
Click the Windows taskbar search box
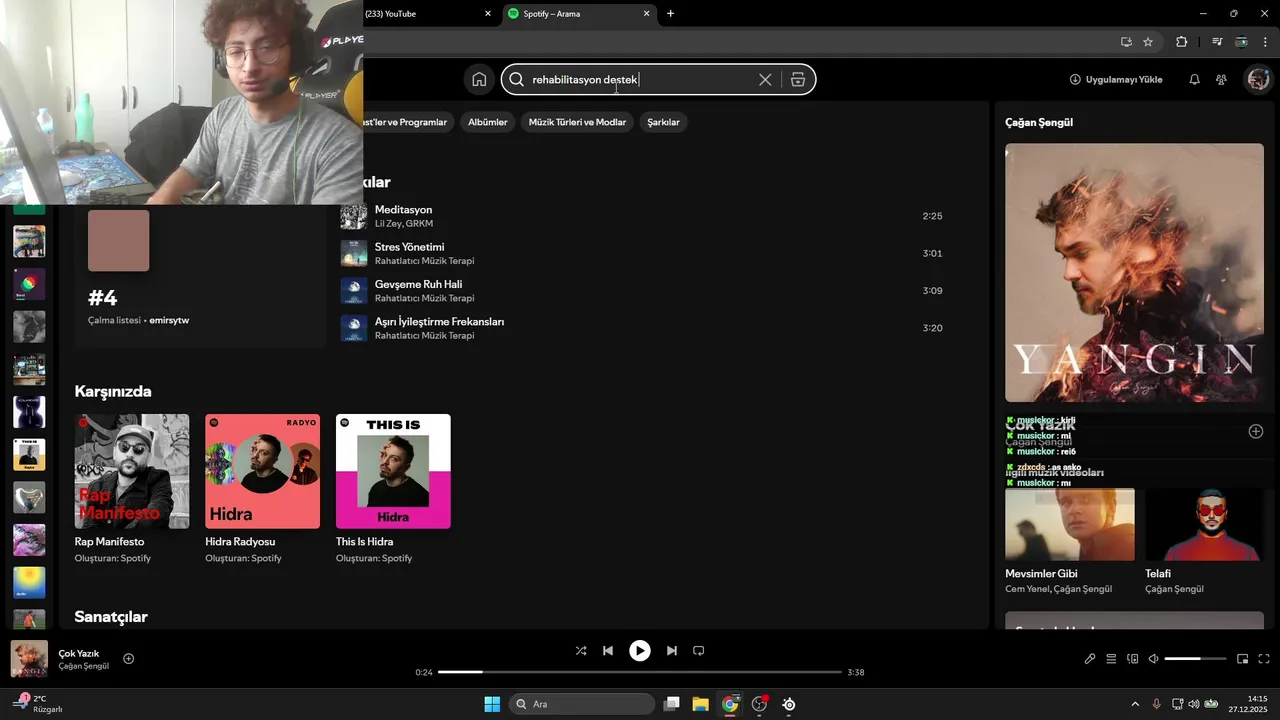(582, 704)
